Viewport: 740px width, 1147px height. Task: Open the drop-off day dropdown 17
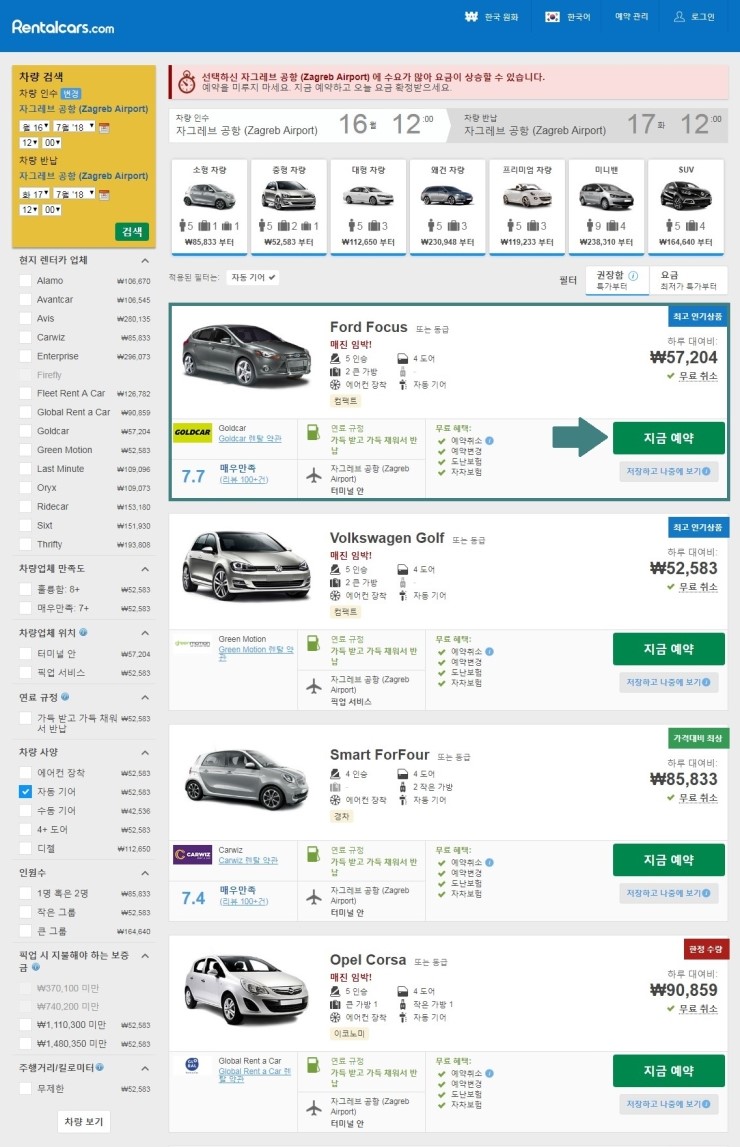coord(34,194)
